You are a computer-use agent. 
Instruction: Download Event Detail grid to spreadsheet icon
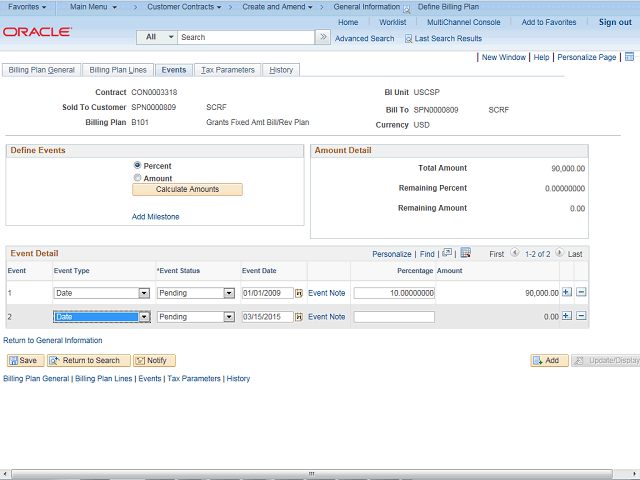point(465,254)
